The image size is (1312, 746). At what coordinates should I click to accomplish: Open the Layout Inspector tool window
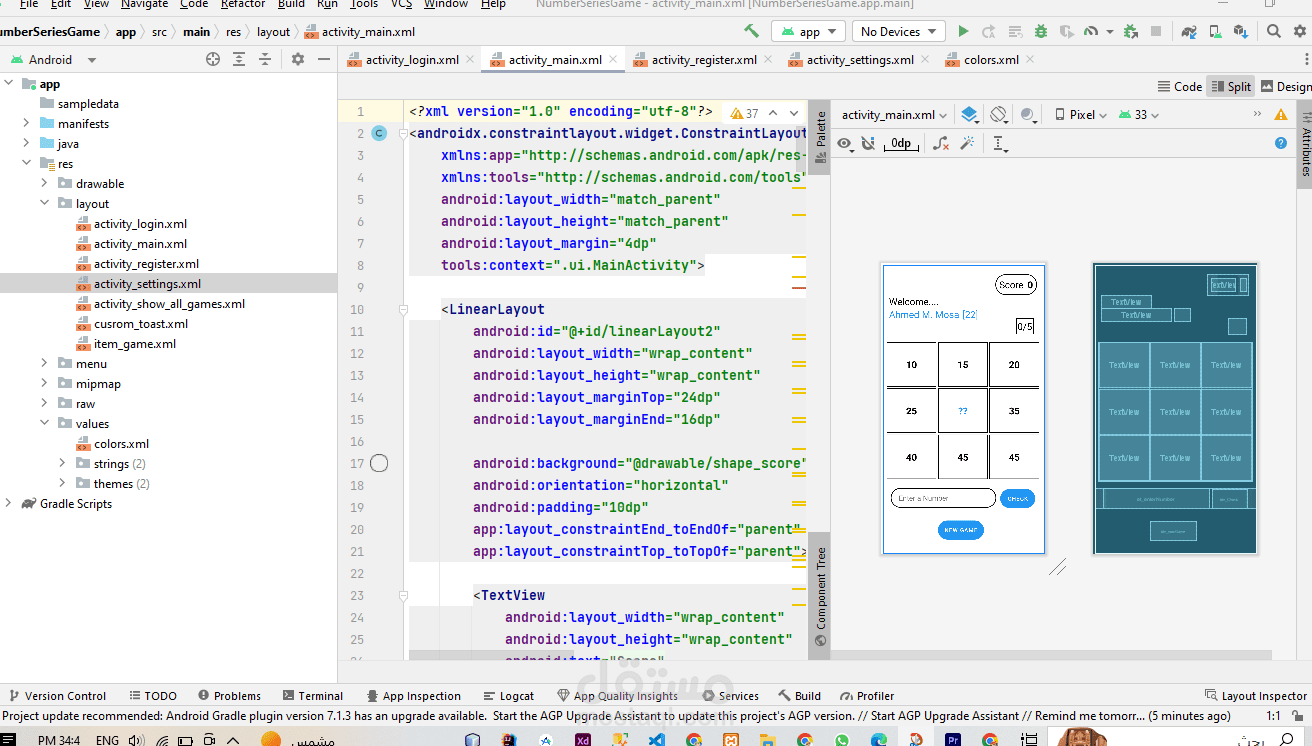click(1256, 696)
